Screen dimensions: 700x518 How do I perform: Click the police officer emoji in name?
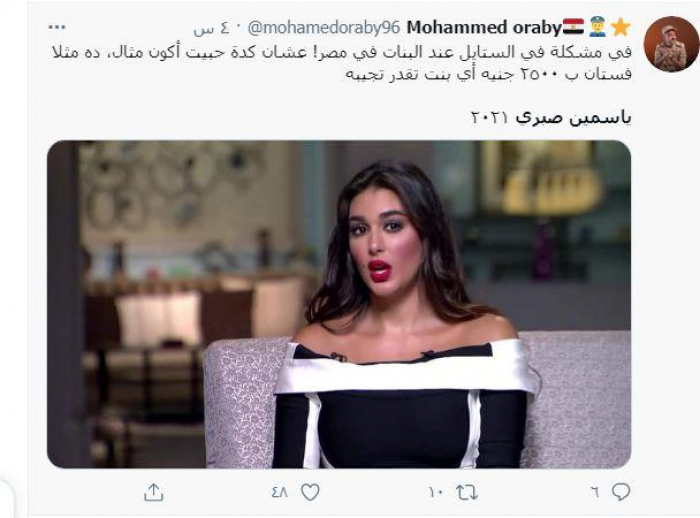click(x=597, y=28)
